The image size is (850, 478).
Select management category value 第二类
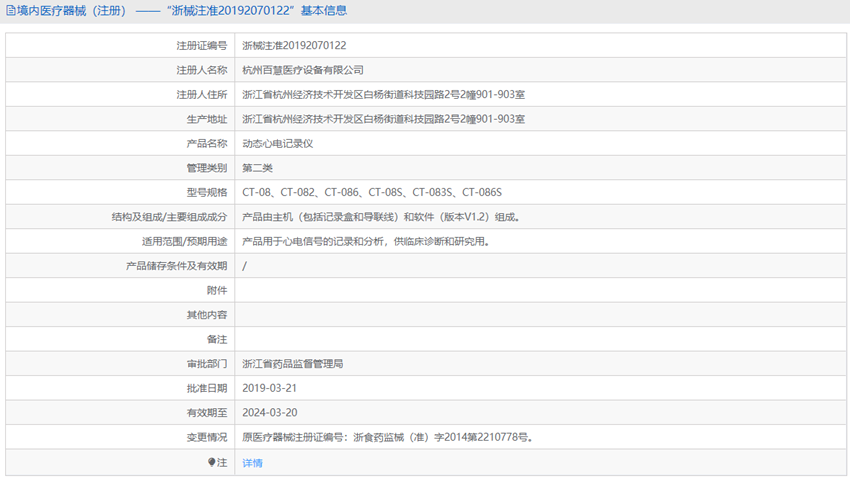257,168
